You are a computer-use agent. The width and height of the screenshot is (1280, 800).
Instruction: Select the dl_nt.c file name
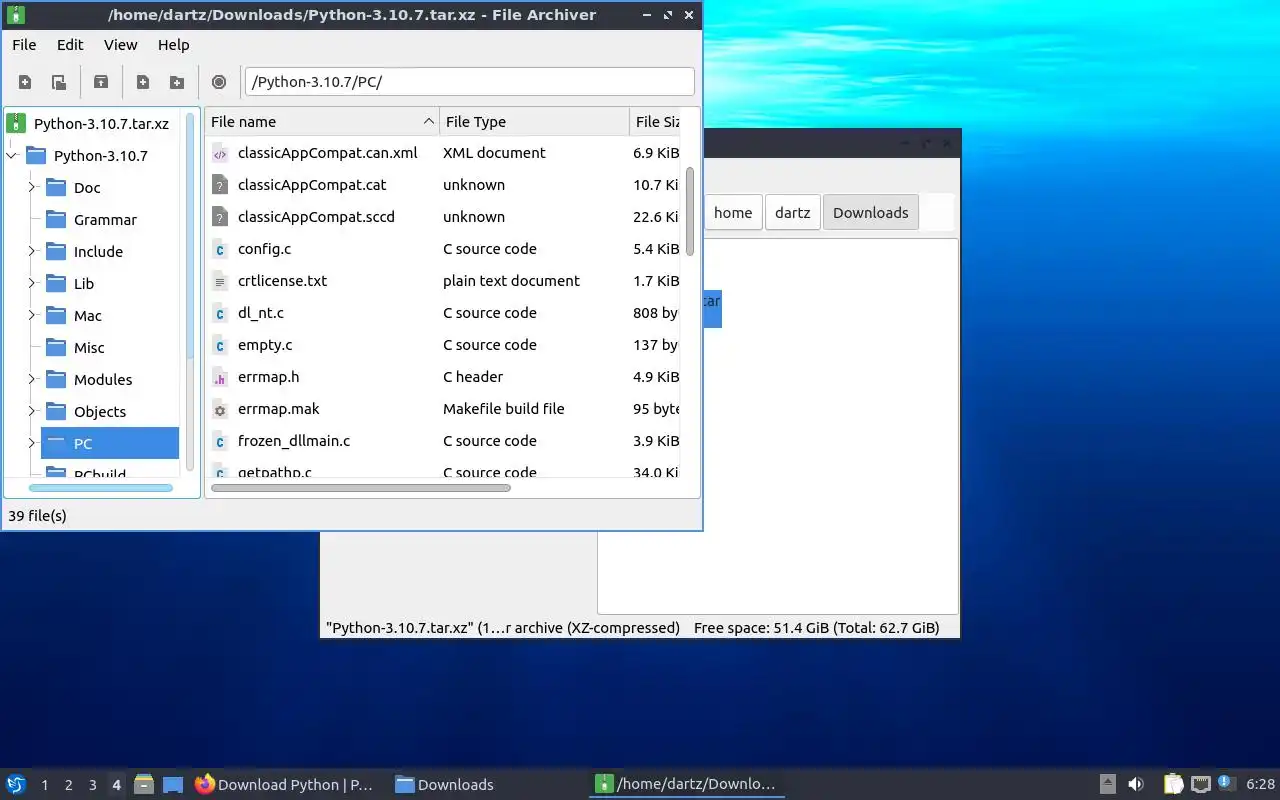pyautogui.click(x=261, y=313)
